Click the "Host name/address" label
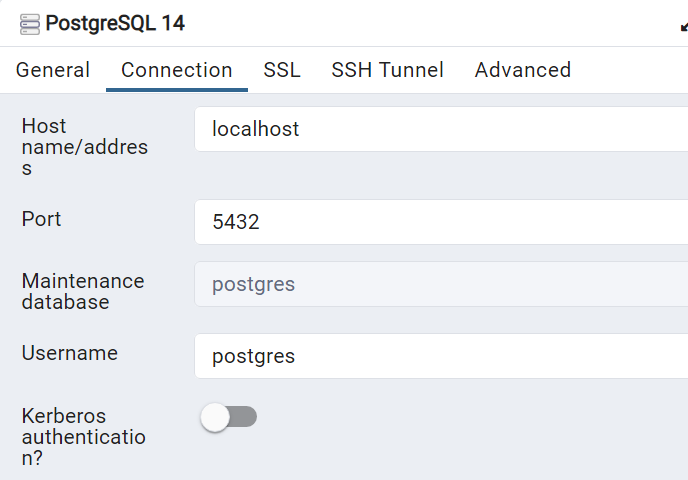Screen dimensions: 688x480 pyautogui.click(x=85, y=147)
